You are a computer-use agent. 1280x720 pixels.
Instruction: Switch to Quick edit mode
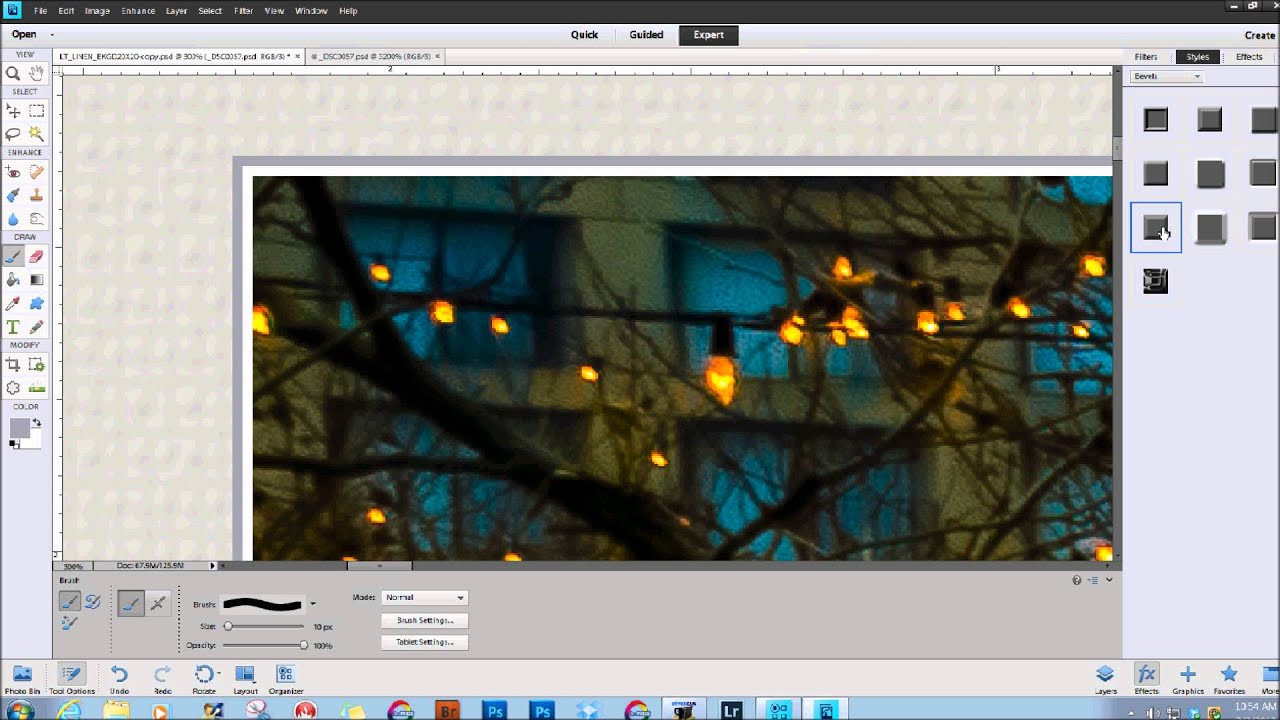point(584,35)
